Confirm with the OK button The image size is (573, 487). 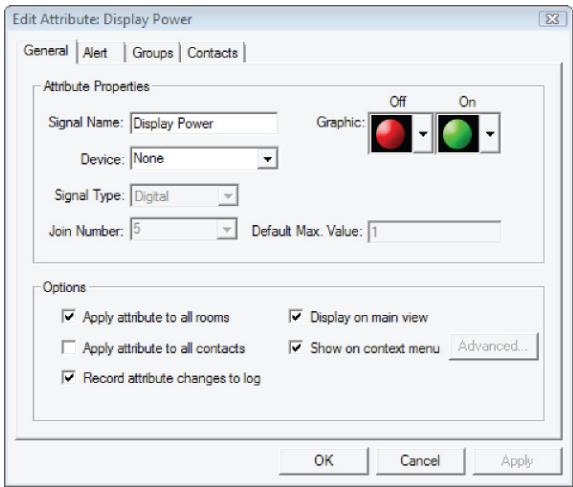(x=324, y=461)
